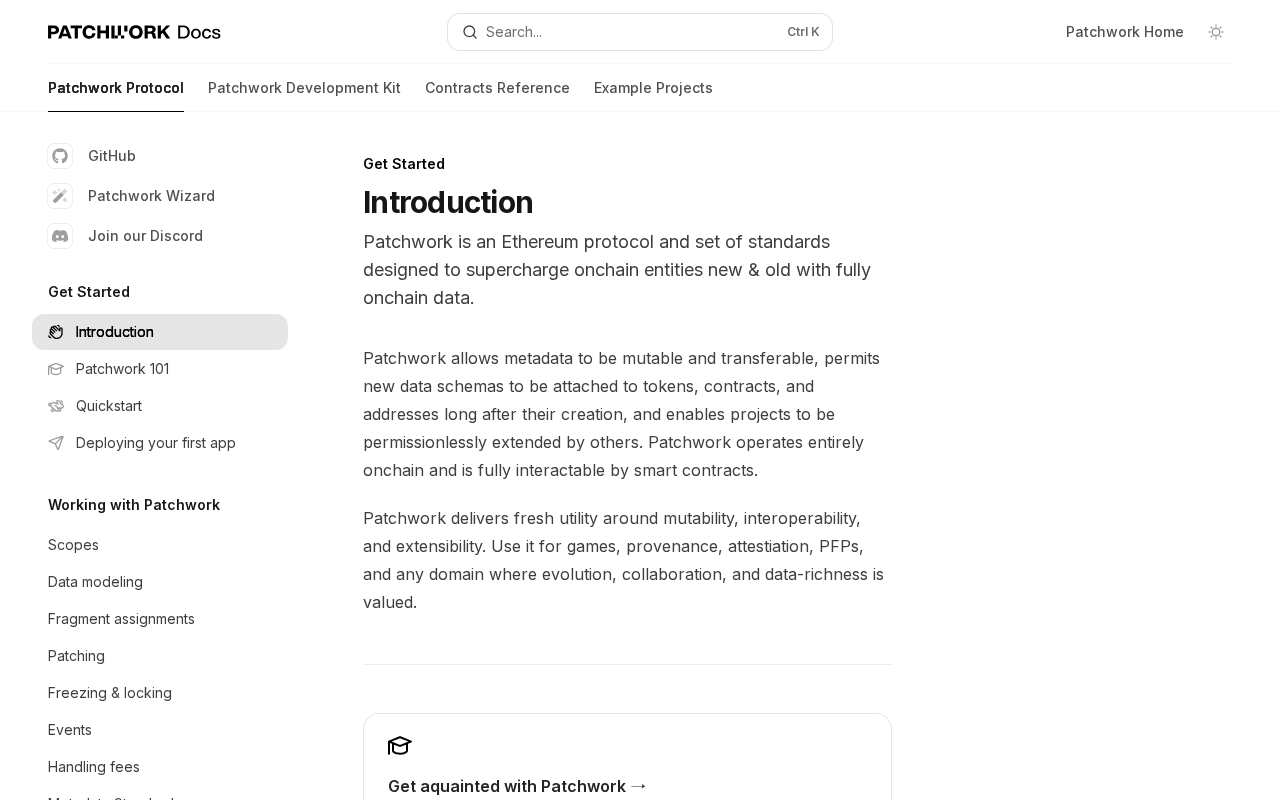This screenshot has height=800, width=1280.
Task: Click the Patchwork Home link
Action: coord(1124,32)
